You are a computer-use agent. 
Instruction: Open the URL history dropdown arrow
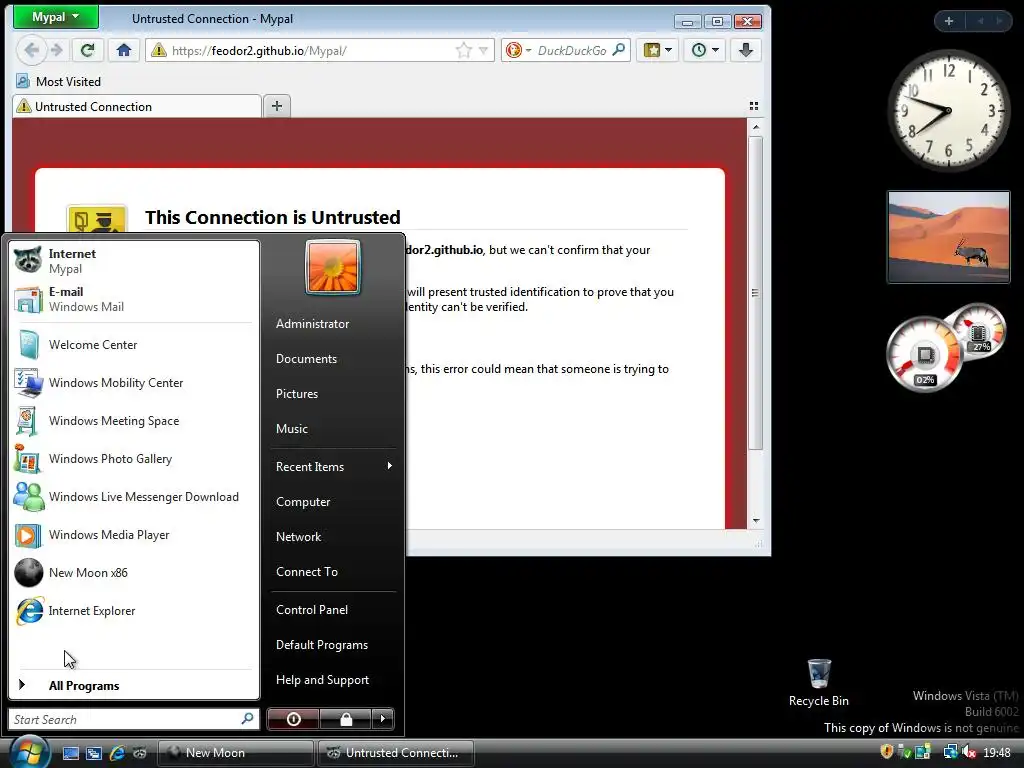pyautogui.click(x=483, y=50)
